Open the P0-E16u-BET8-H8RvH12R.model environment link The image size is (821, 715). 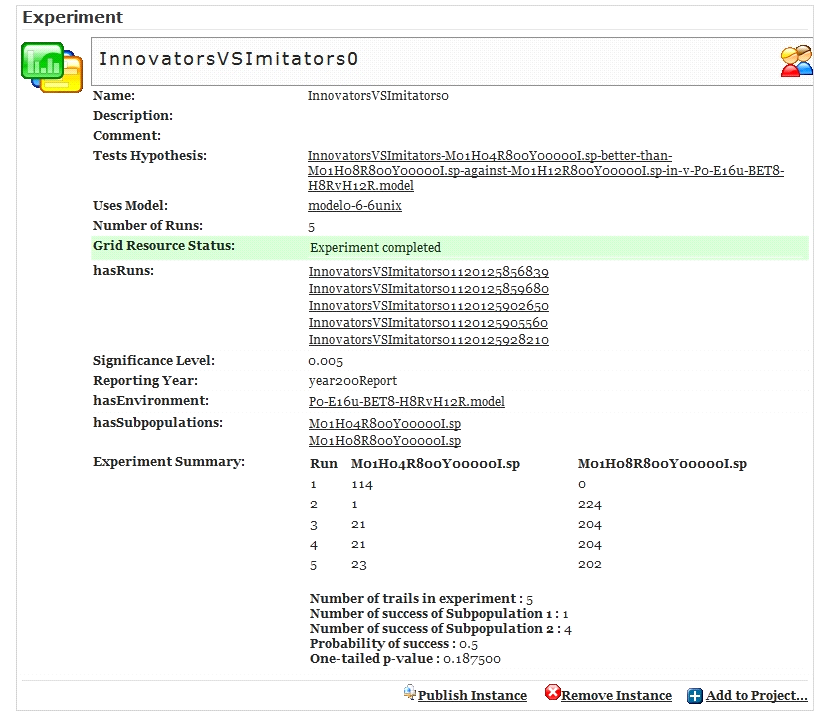click(406, 401)
